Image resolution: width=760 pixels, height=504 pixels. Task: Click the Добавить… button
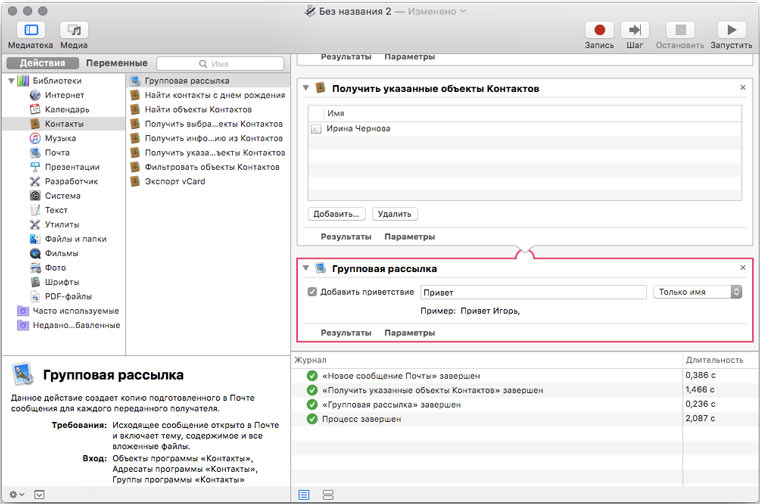(x=336, y=214)
